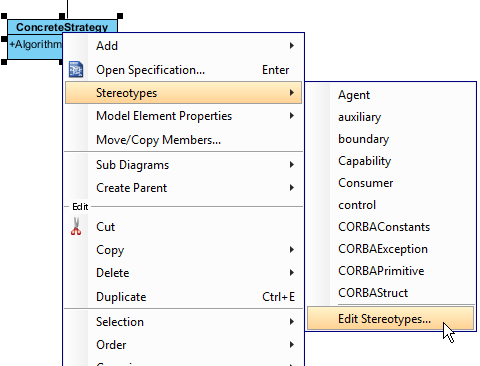Click the Open Specification document icon
480x366 pixels.
[76, 69]
